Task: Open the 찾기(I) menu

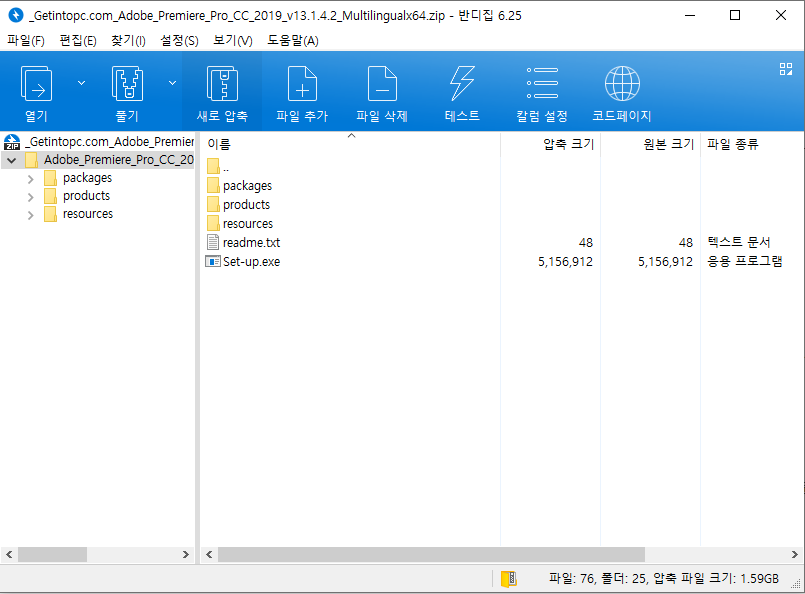Action: pyautogui.click(x=128, y=41)
